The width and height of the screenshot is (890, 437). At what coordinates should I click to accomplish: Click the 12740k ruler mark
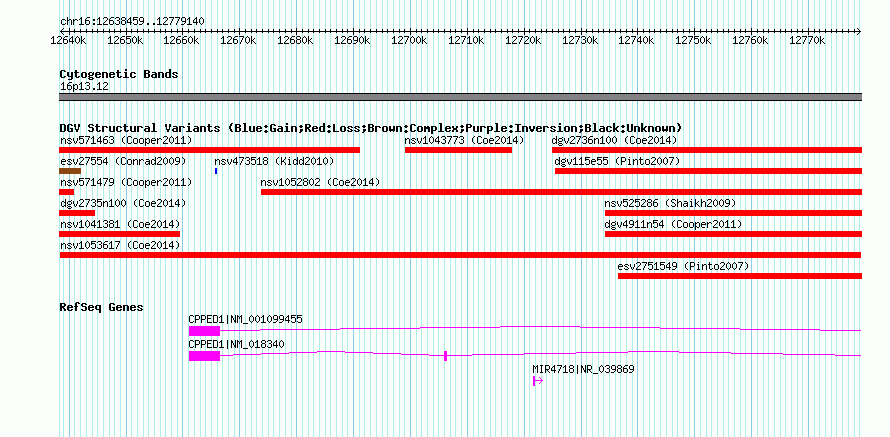click(636, 40)
